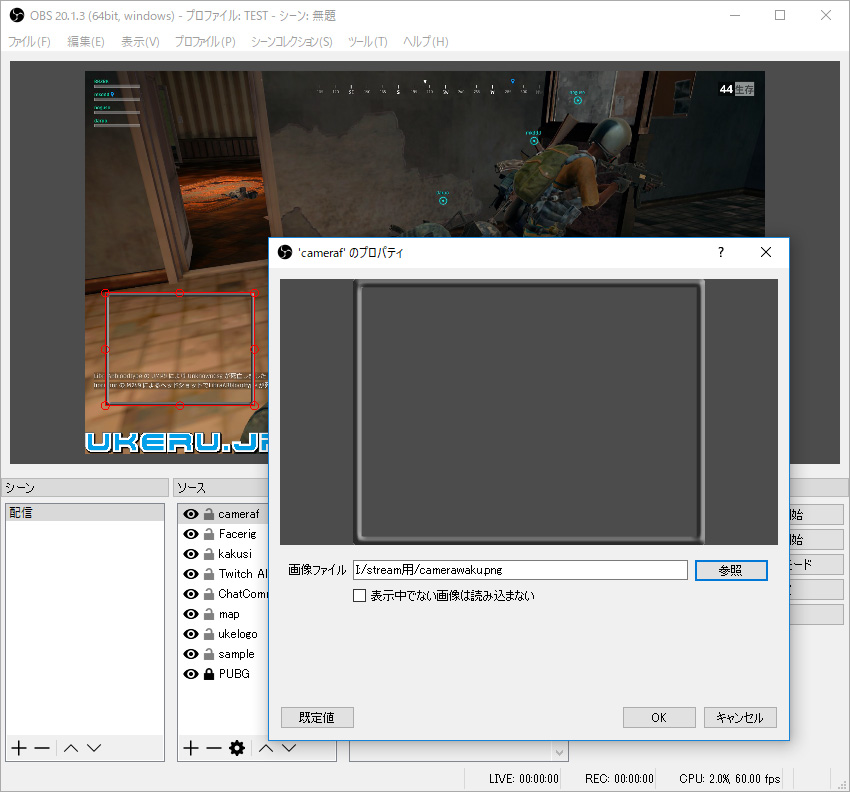The width and height of the screenshot is (850, 792).
Task: Move scene up in scenes panel
Action: 71,748
